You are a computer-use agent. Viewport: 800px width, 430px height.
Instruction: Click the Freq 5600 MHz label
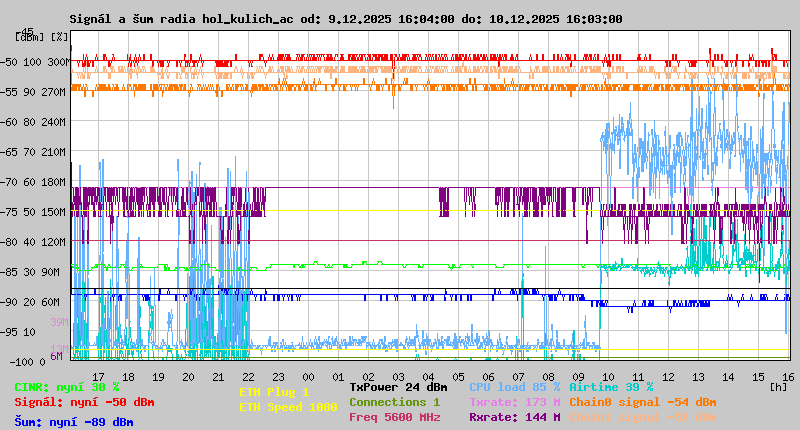(394, 417)
